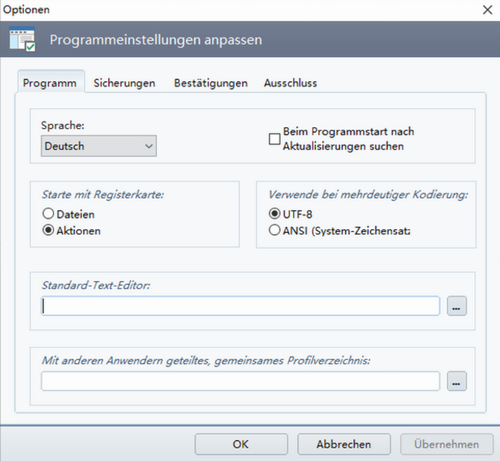Choose UTF-8 for ambiguous encoding
The width and height of the screenshot is (500, 461).
click(x=274, y=214)
